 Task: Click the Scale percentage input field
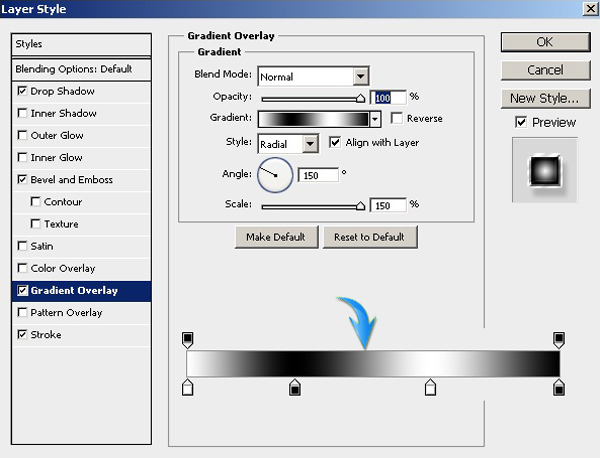tap(388, 204)
